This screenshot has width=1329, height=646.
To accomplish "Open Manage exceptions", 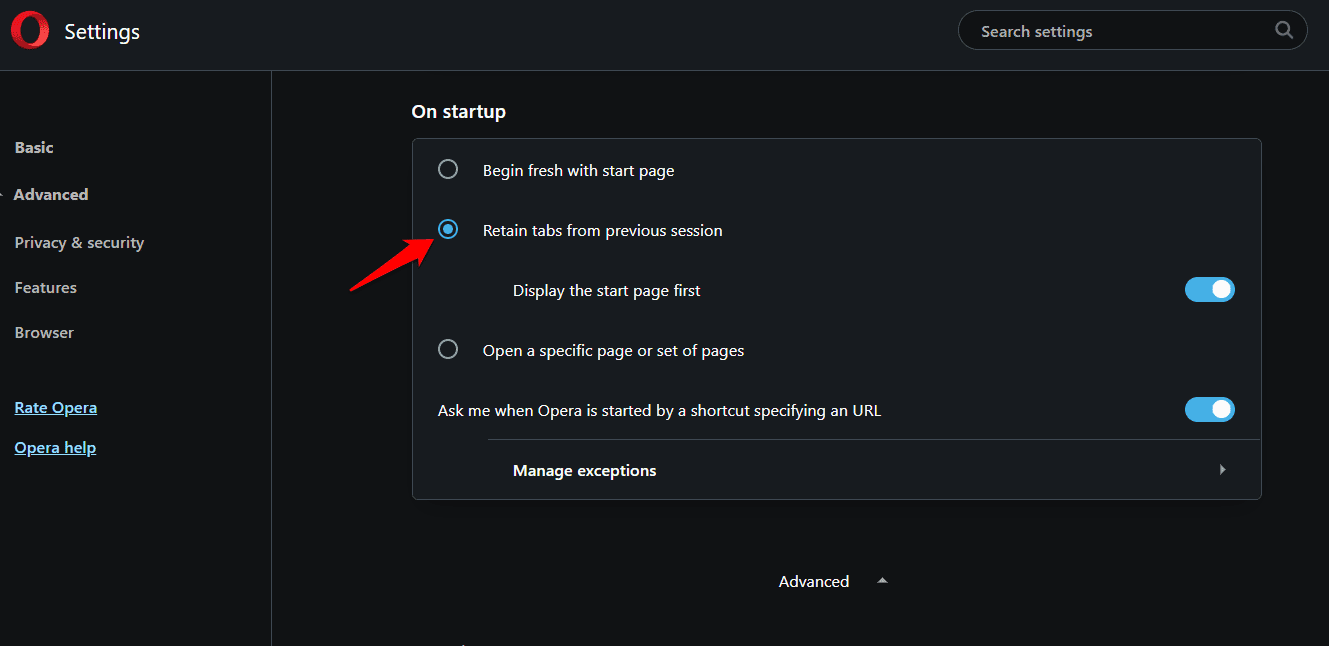I will coord(584,470).
